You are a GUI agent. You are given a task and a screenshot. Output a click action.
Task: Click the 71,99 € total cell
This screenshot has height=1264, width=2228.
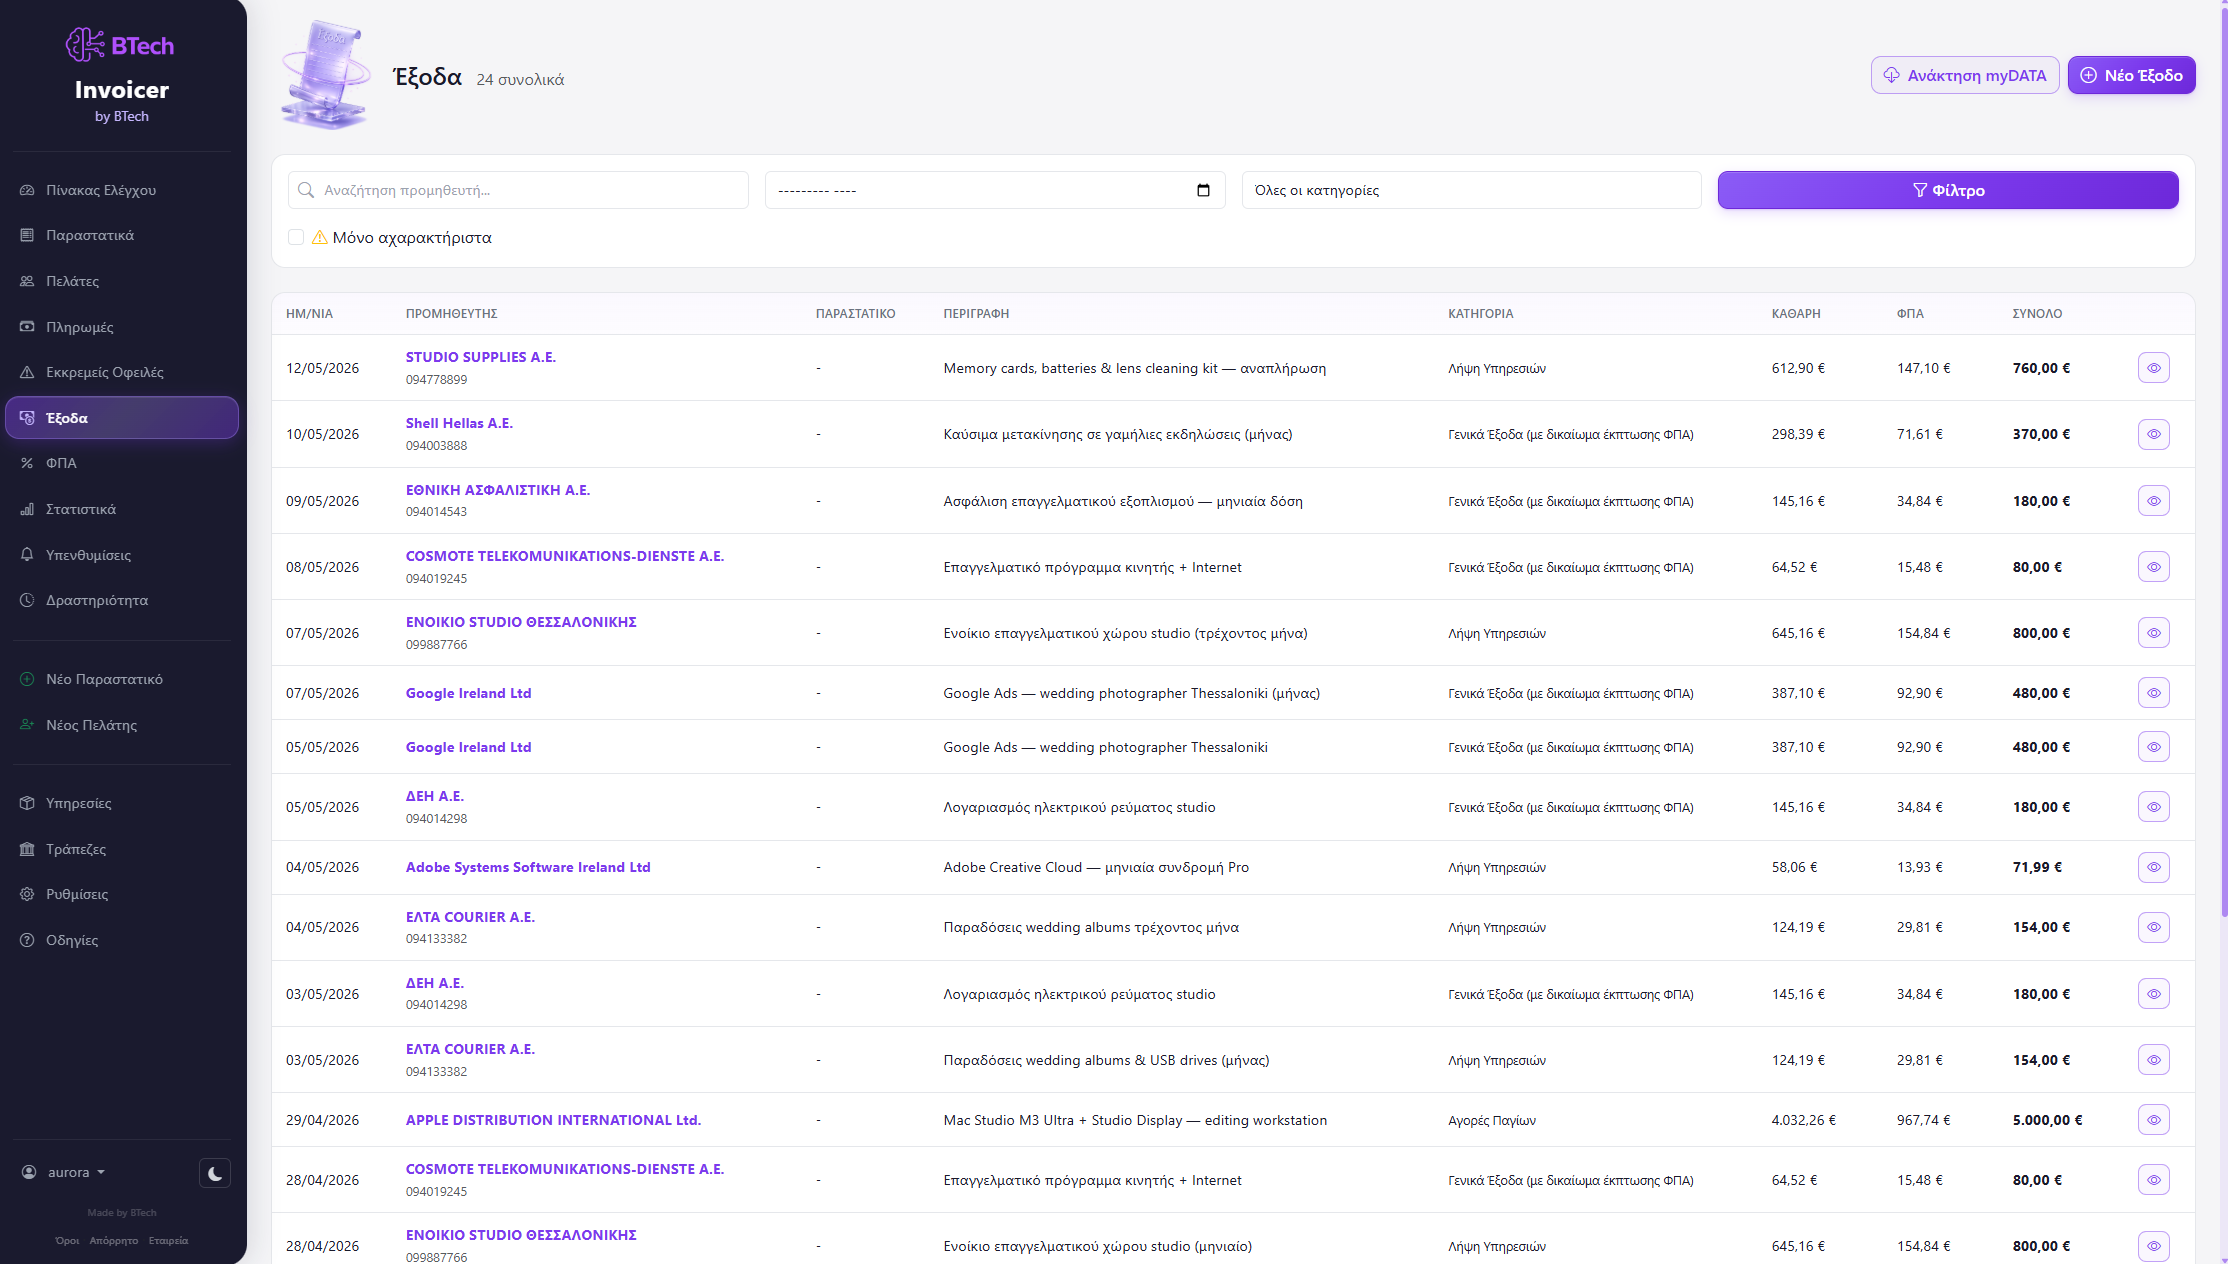(2037, 867)
